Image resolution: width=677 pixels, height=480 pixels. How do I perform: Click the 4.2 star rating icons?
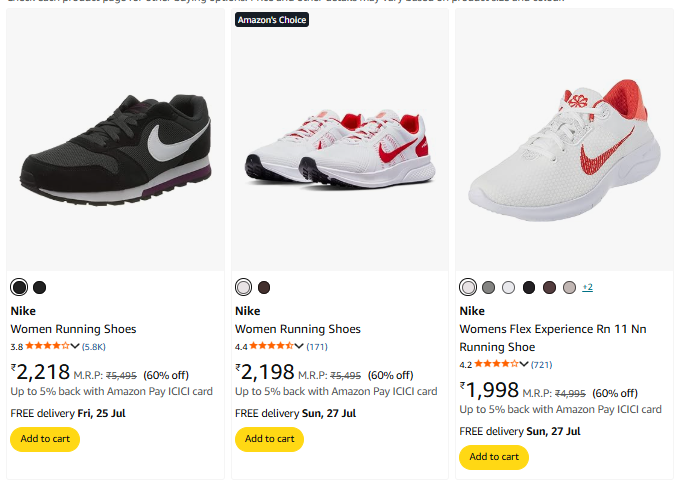pos(496,364)
